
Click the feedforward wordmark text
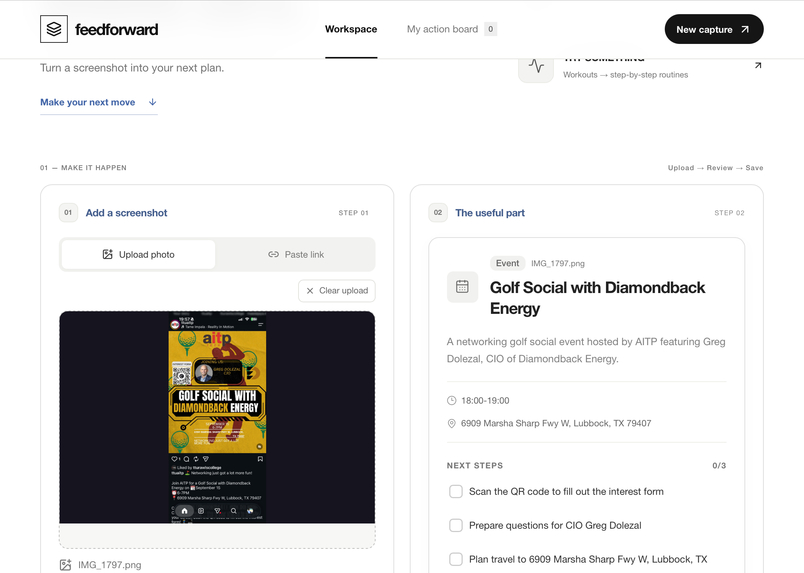coord(116,29)
